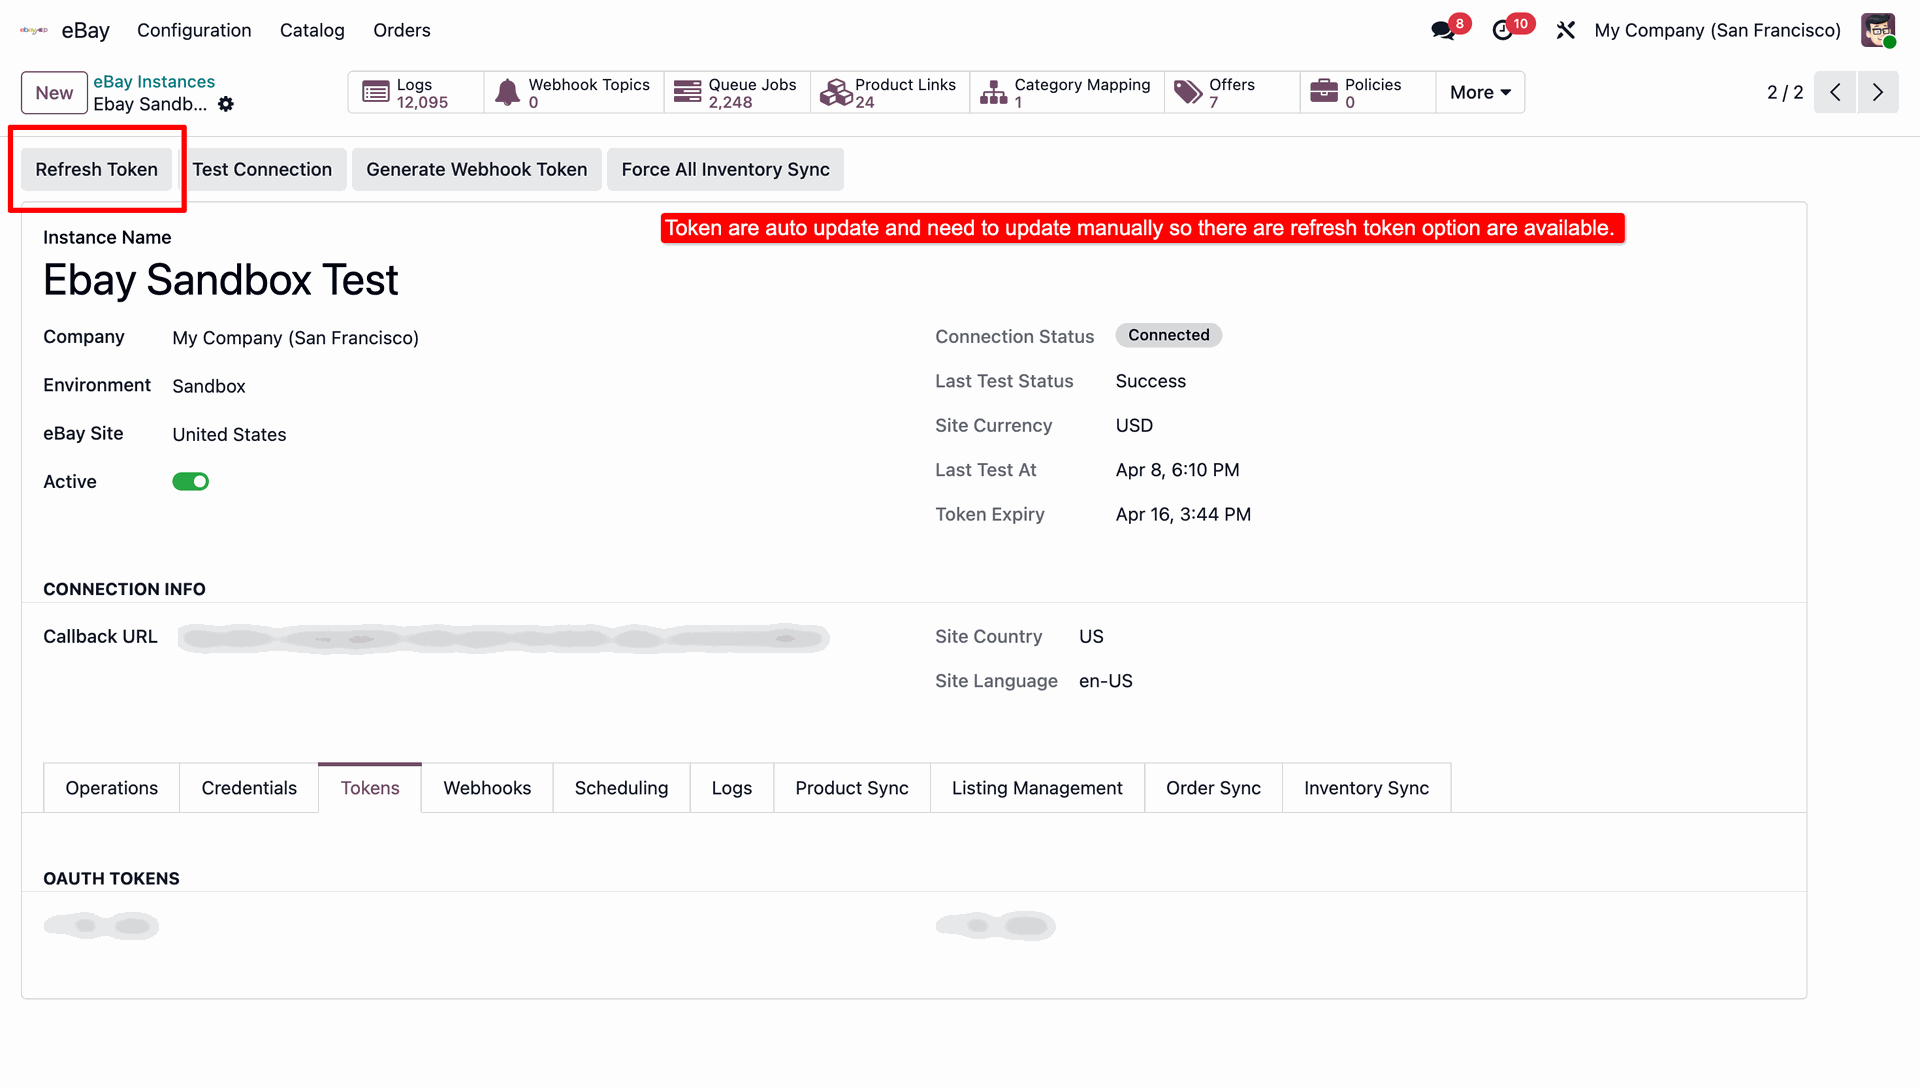1920x1087 pixels.
Task: Switch to the Logs tab below the form
Action: click(732, 788)
